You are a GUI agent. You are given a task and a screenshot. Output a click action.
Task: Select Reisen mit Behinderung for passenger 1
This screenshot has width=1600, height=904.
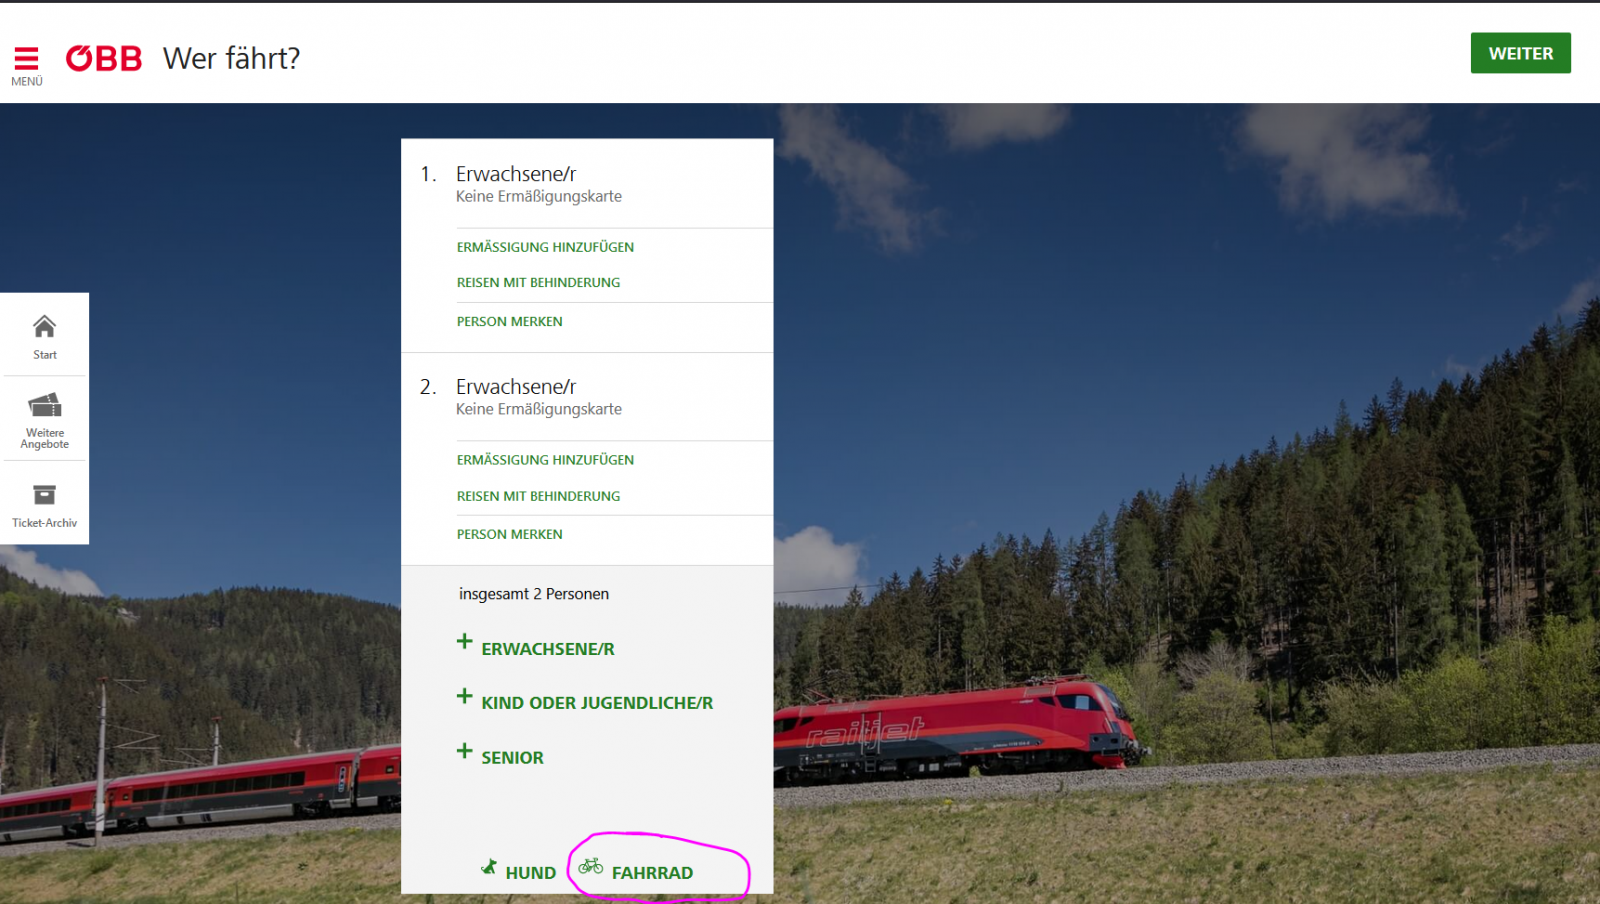tap(538, 283)
